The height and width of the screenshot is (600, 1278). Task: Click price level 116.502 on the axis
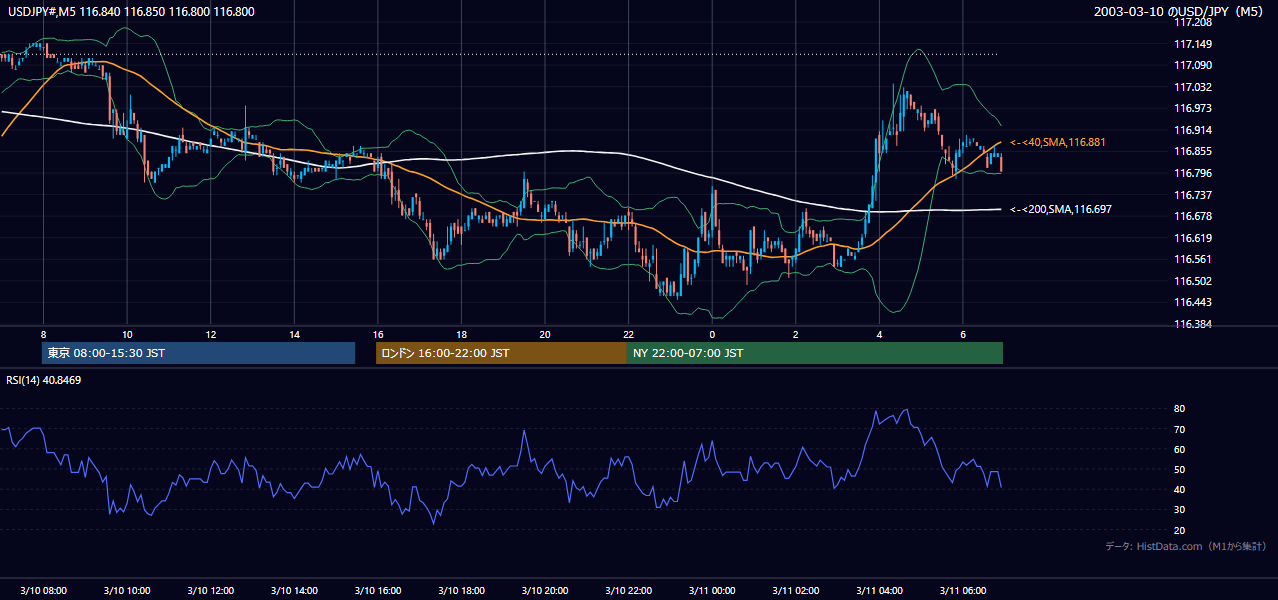coord(1192,281)
